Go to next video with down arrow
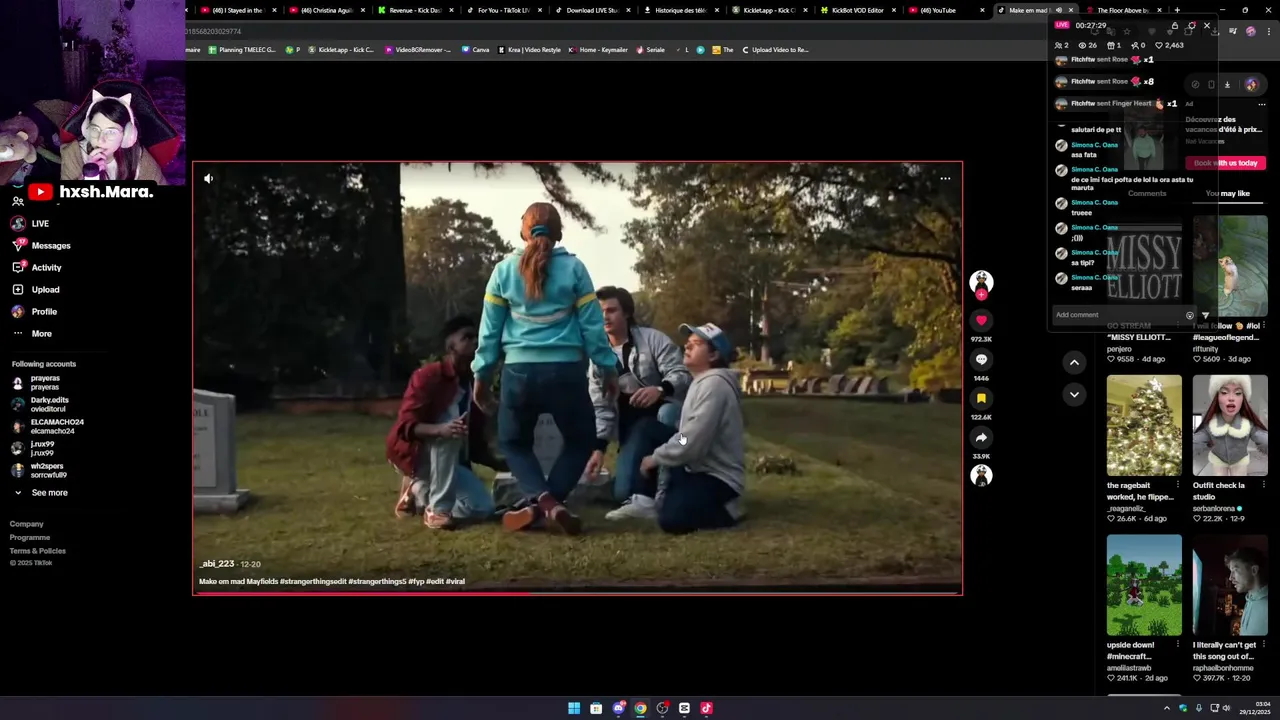 (x=1074, y=394)
